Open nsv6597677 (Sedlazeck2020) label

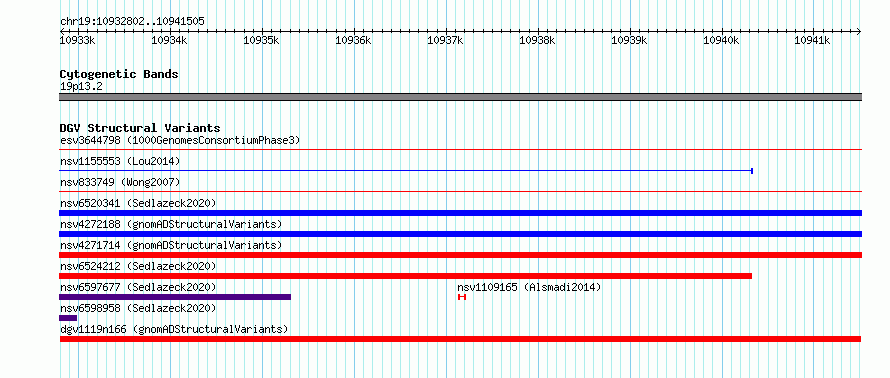point(138,287)
